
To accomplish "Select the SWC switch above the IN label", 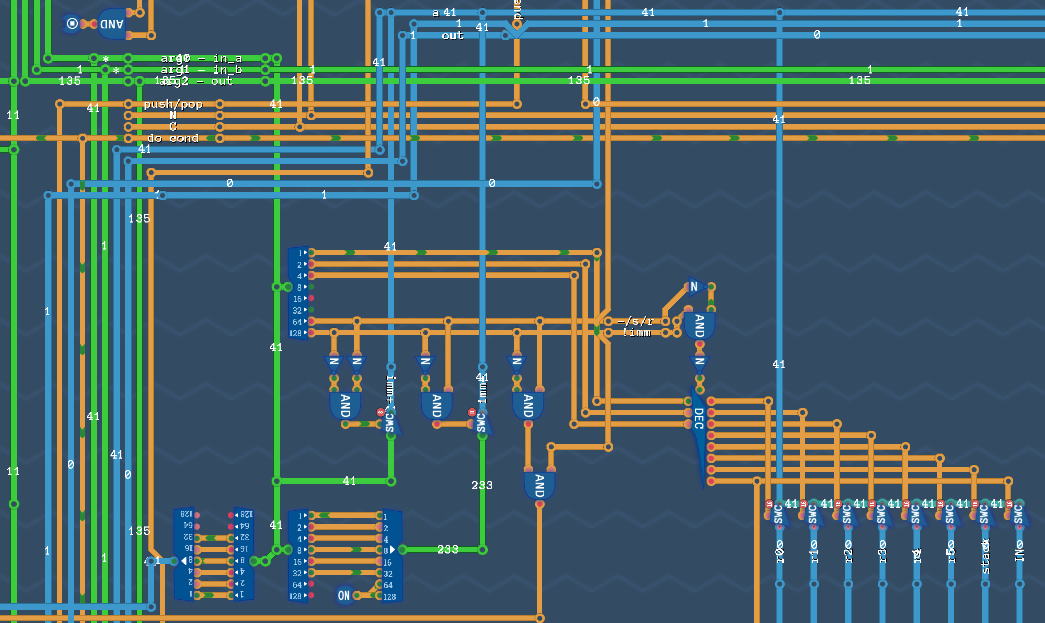I will (1018, 514).
